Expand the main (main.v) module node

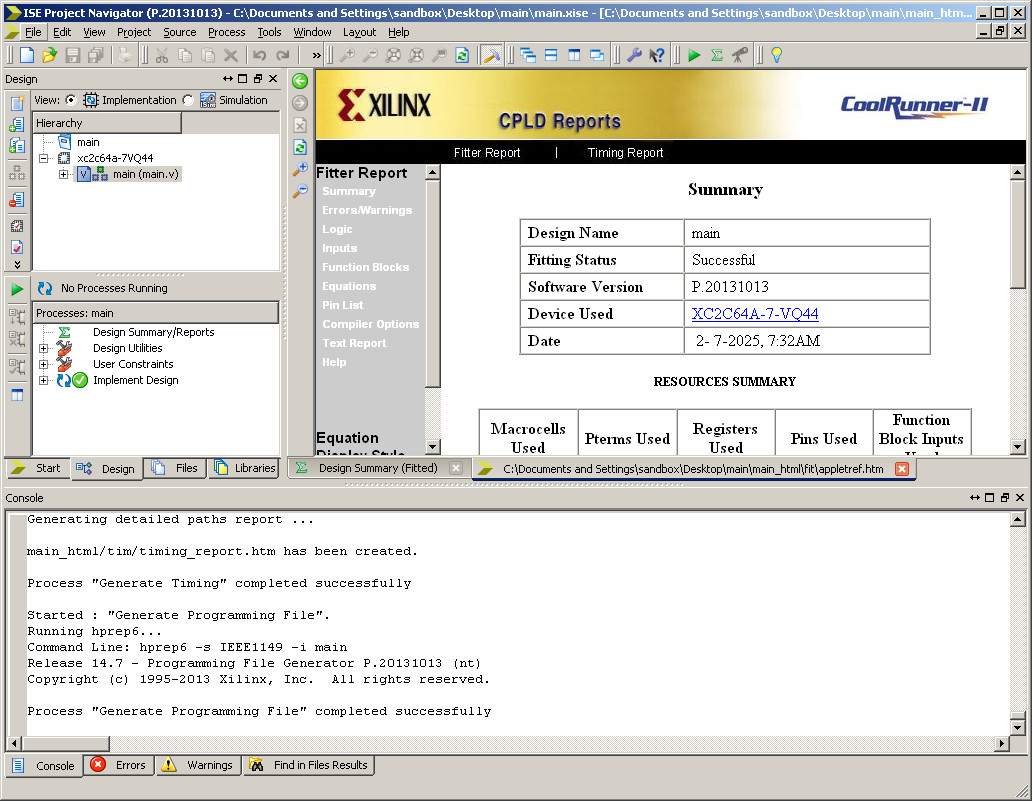[63, 174]
